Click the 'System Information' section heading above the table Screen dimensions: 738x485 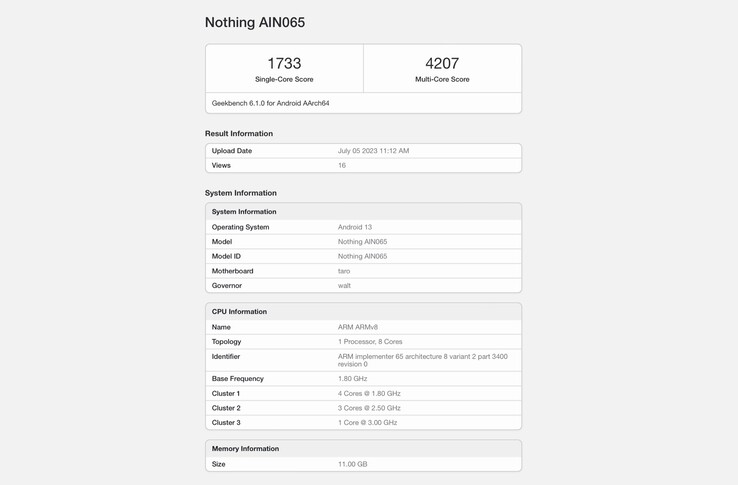[241, 193]
